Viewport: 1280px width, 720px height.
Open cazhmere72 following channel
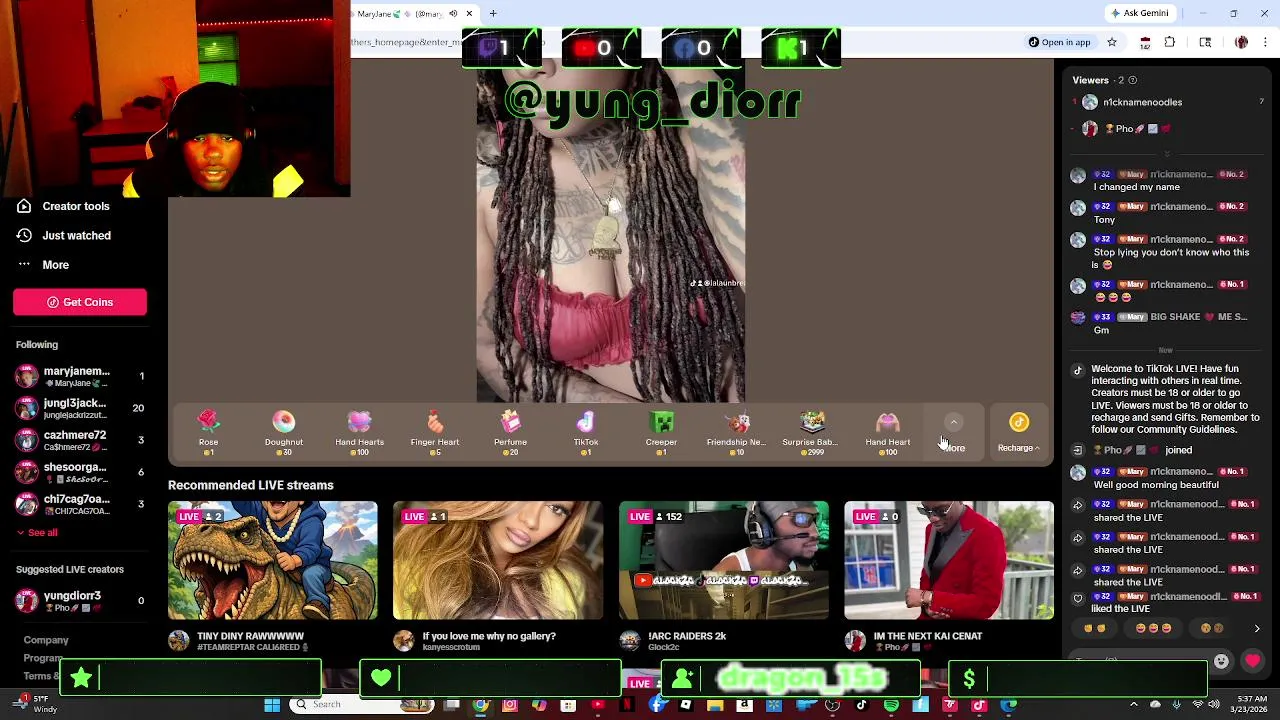pyautogui.click(x=80, y=440)
